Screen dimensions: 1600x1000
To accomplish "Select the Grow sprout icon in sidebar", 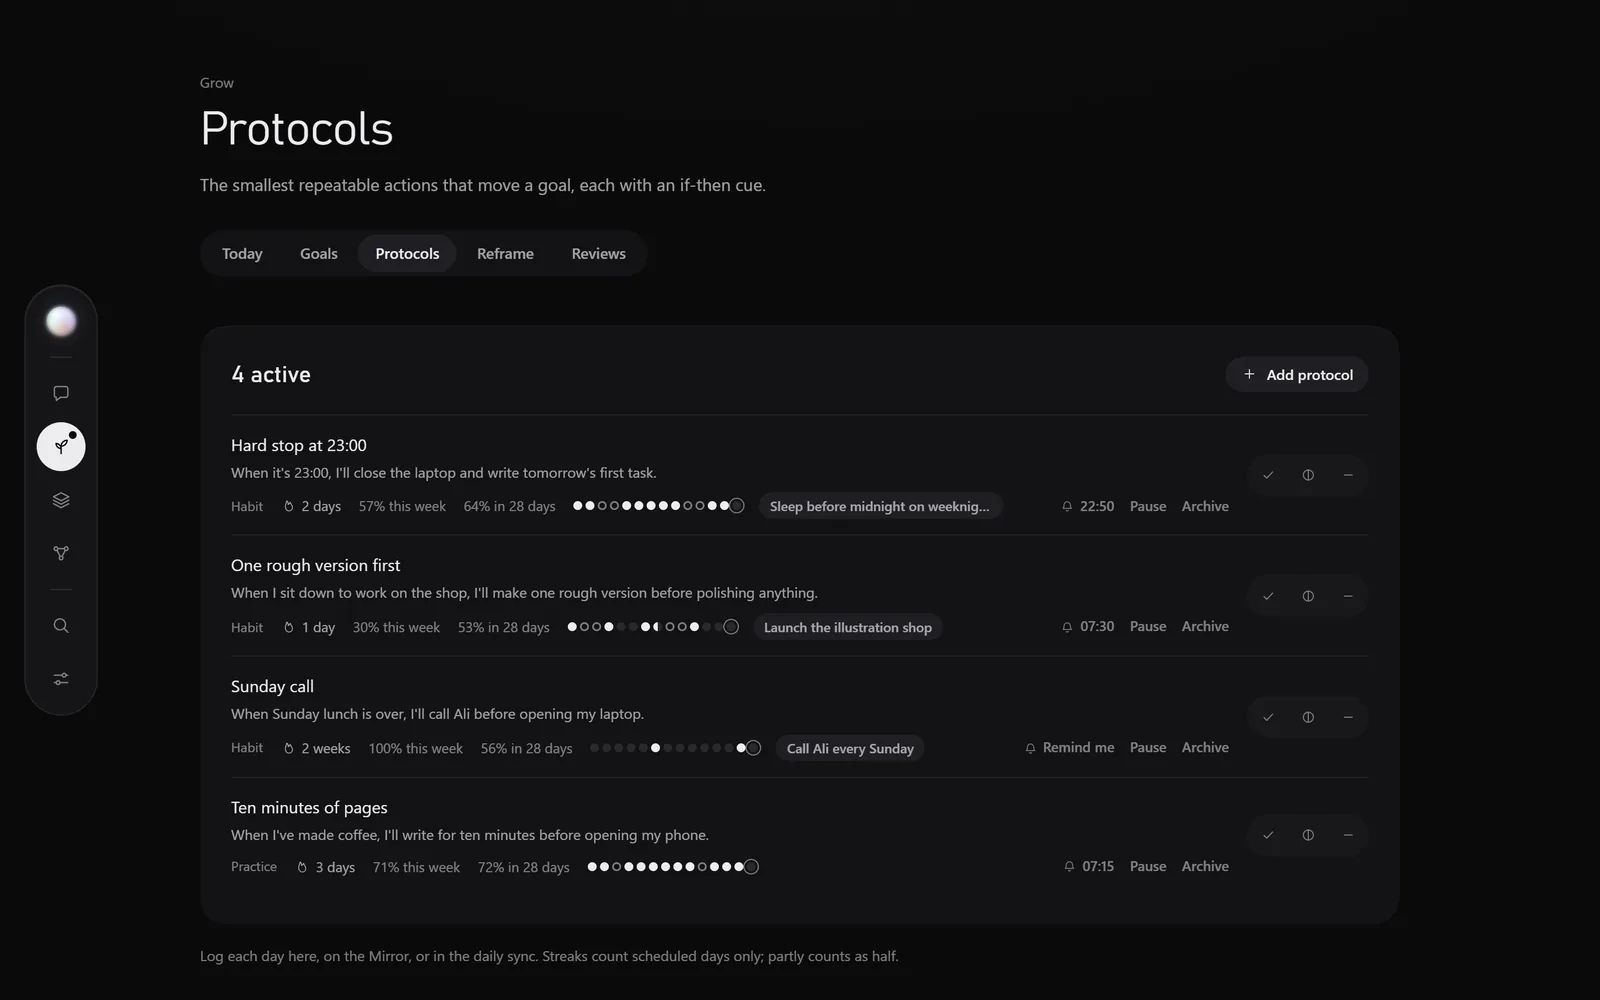I will tap(61, 446).
